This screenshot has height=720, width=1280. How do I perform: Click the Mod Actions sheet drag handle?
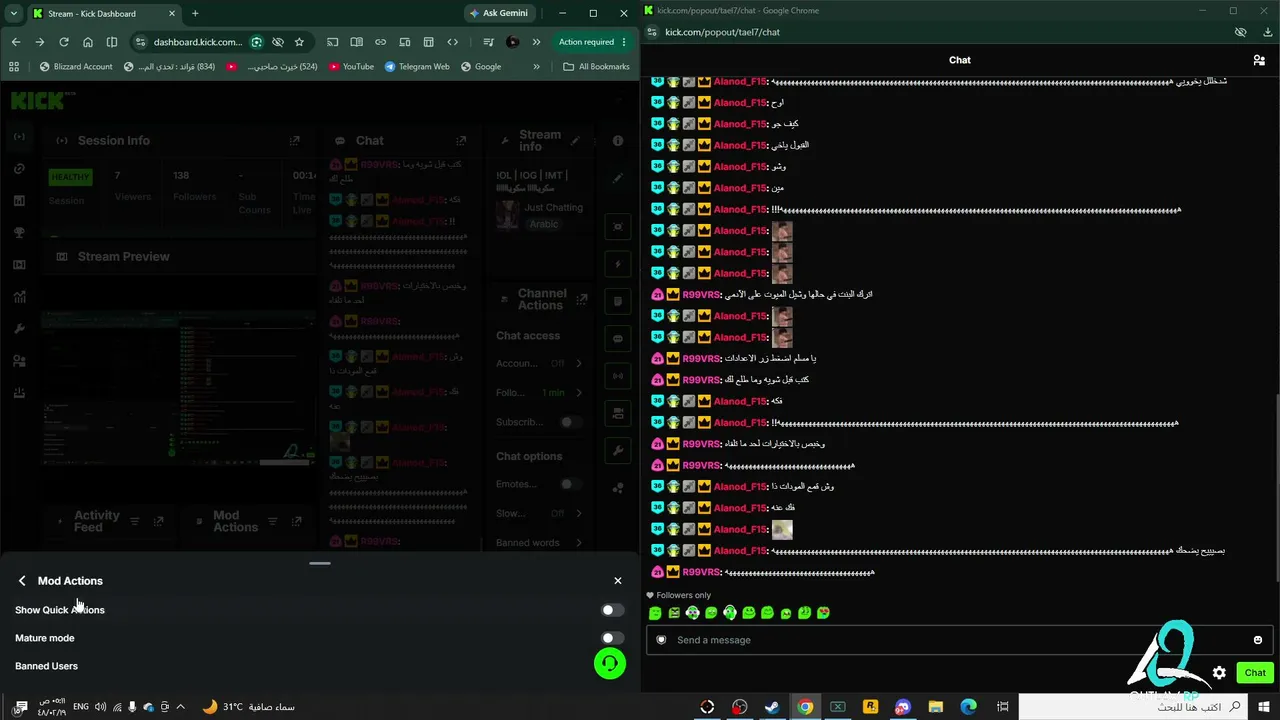[x=320, y=564]
